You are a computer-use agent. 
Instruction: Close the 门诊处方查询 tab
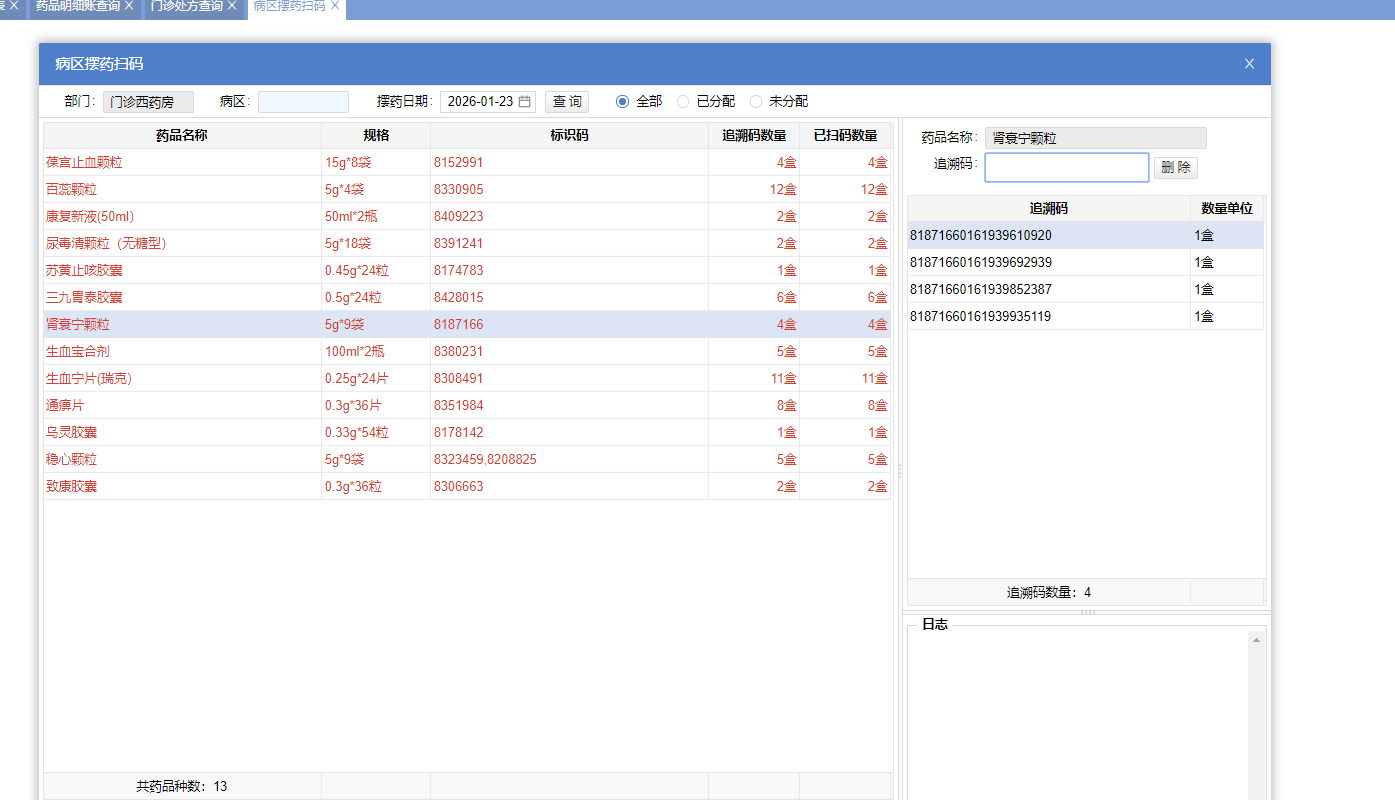click(x=232, y=6)
